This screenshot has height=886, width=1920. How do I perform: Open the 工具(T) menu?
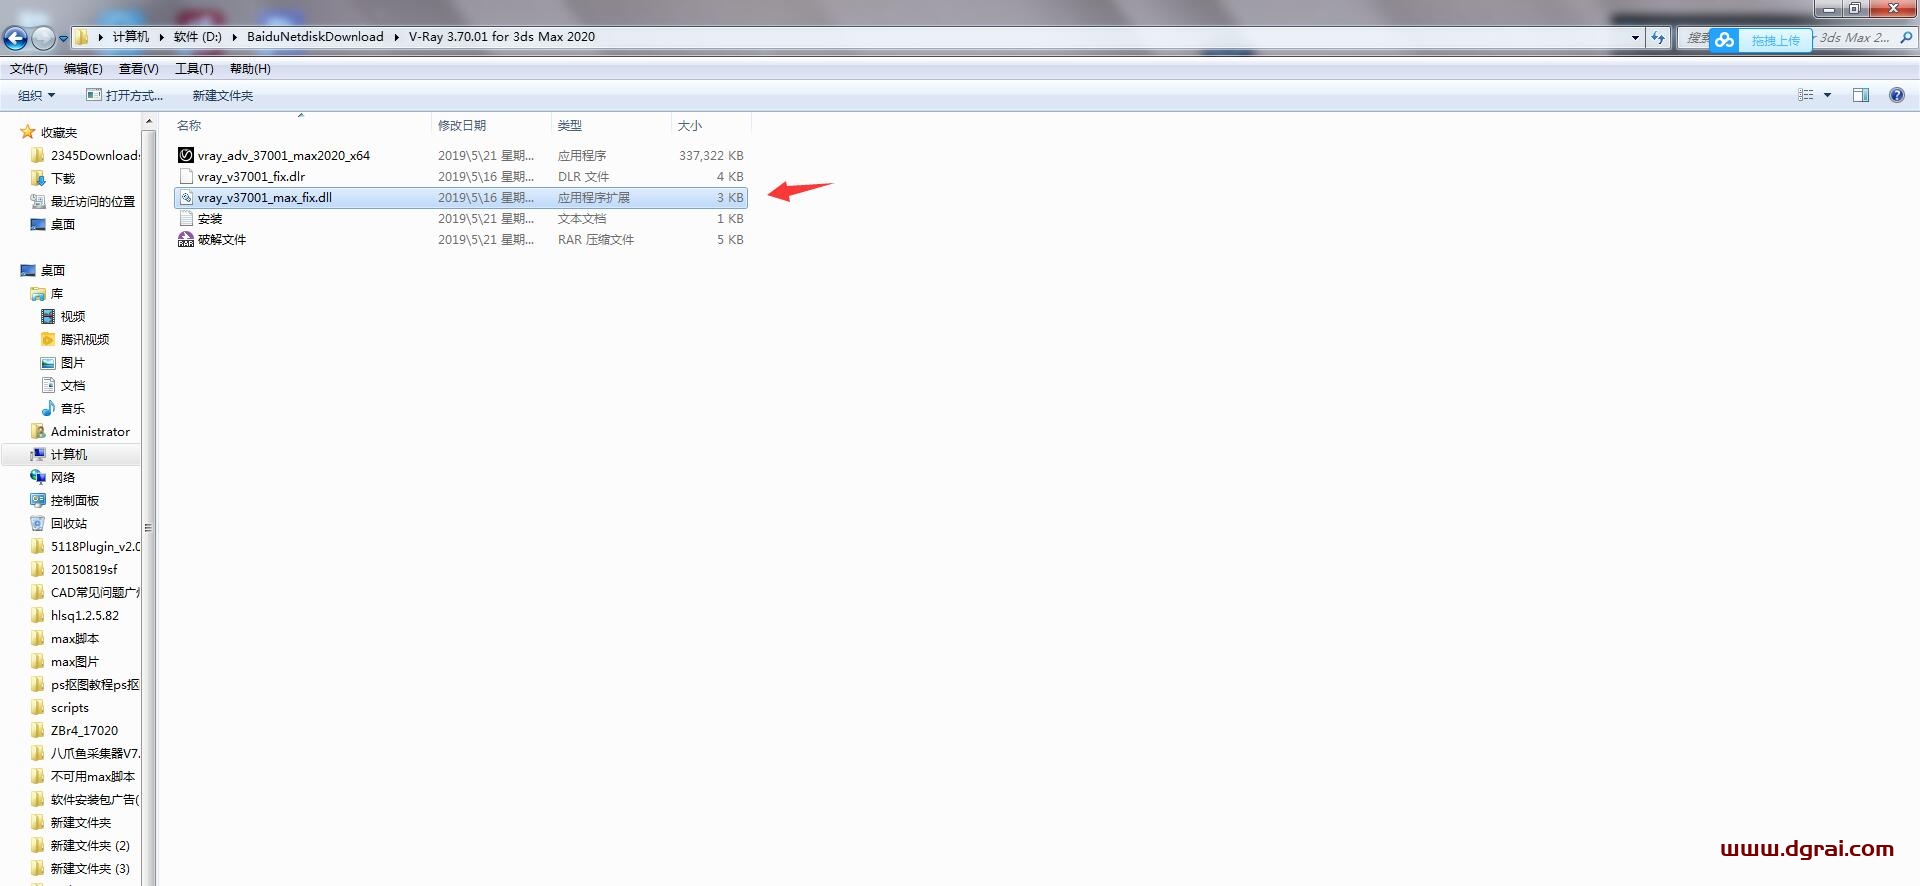click(194, 69)
